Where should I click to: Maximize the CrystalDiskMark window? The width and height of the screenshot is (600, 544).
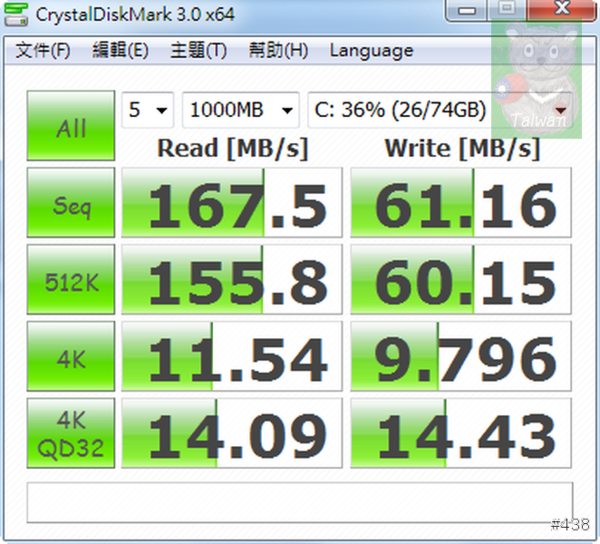(x=507, y=10)
